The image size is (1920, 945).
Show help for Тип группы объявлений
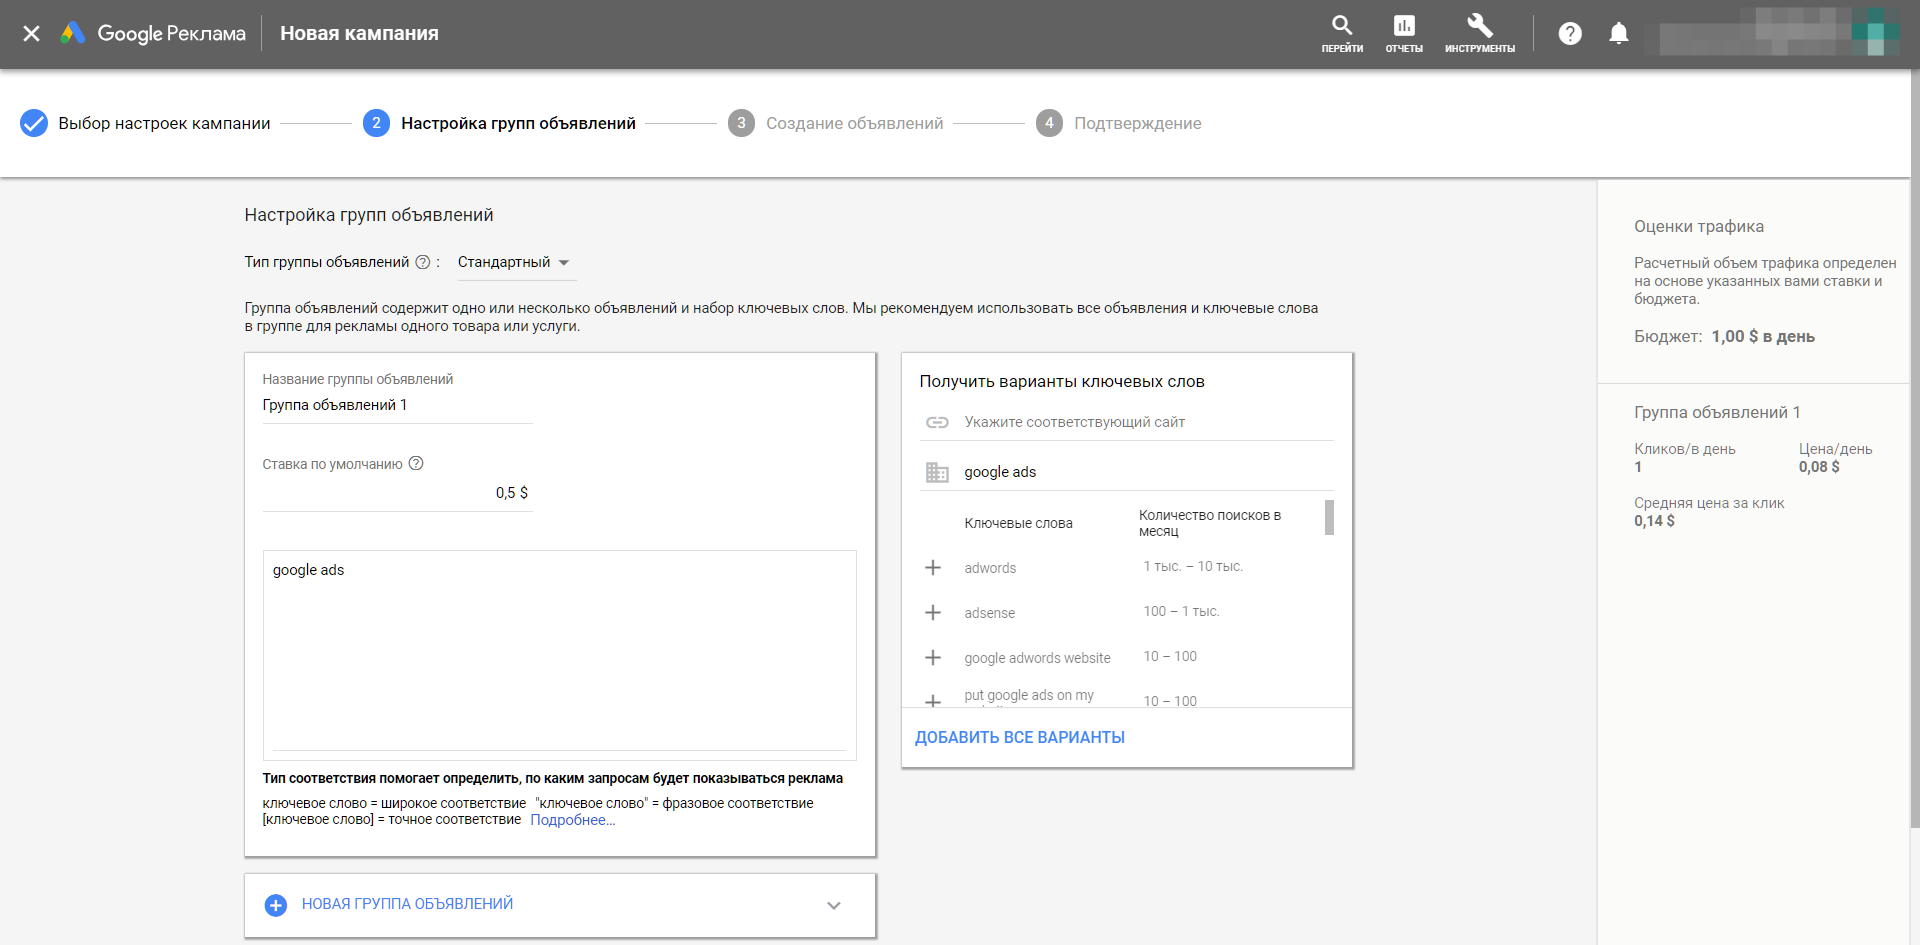click(x=423, y=262)
